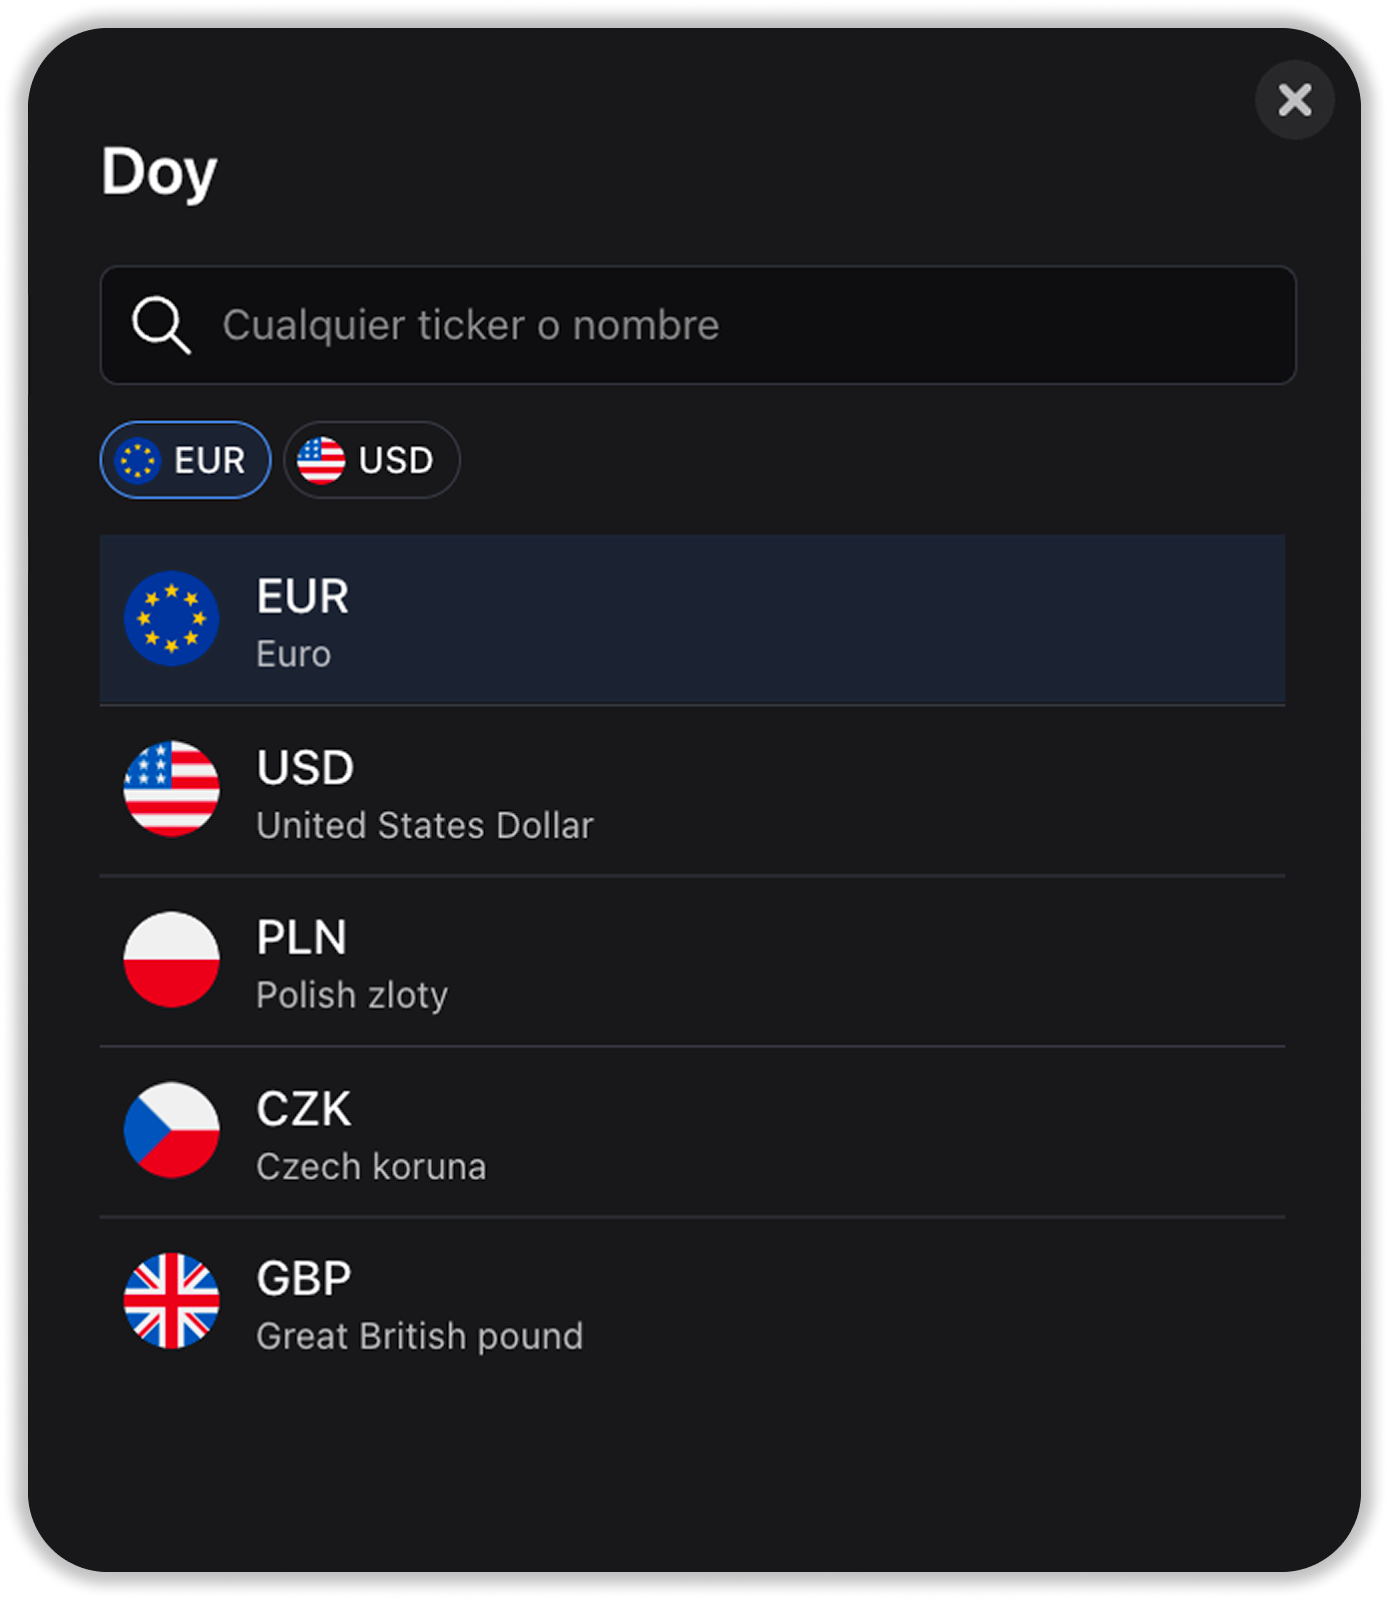Select the USD United States Dollar row
Image resolution: width=1389 pixels, height=1600 pixels.
pyautogui.click(x=692, y=790)
